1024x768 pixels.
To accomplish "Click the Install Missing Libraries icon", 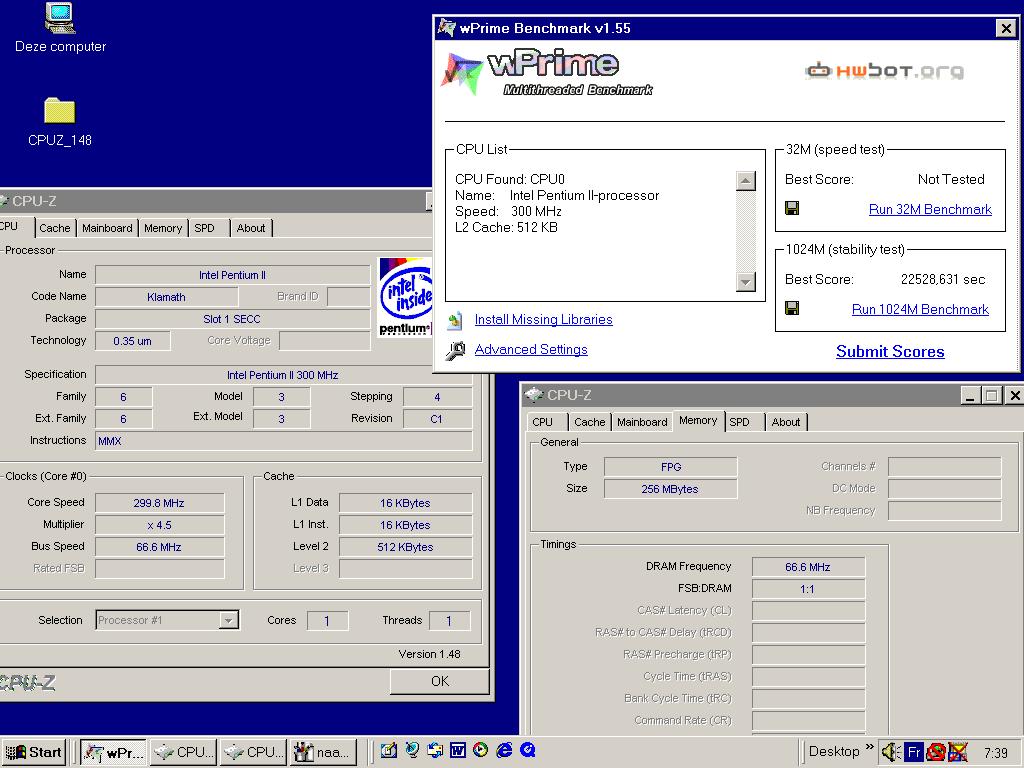I will click(455, 320).
